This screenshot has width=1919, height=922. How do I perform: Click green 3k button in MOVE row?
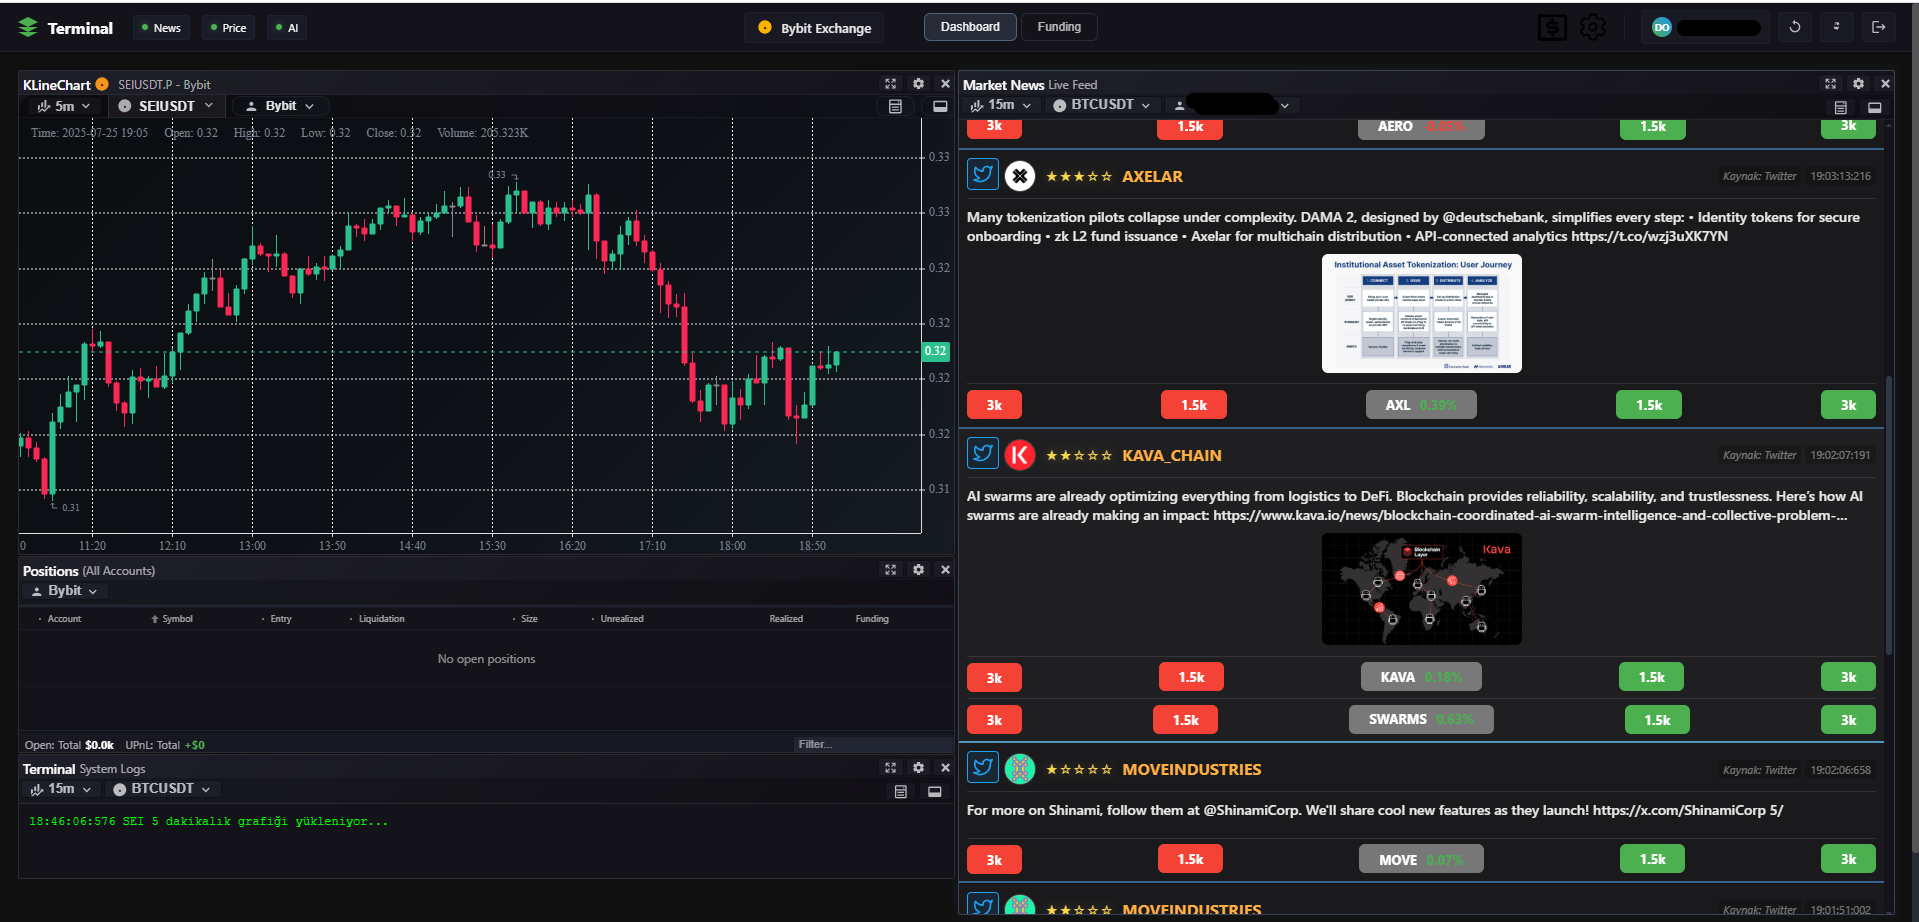1848,859
